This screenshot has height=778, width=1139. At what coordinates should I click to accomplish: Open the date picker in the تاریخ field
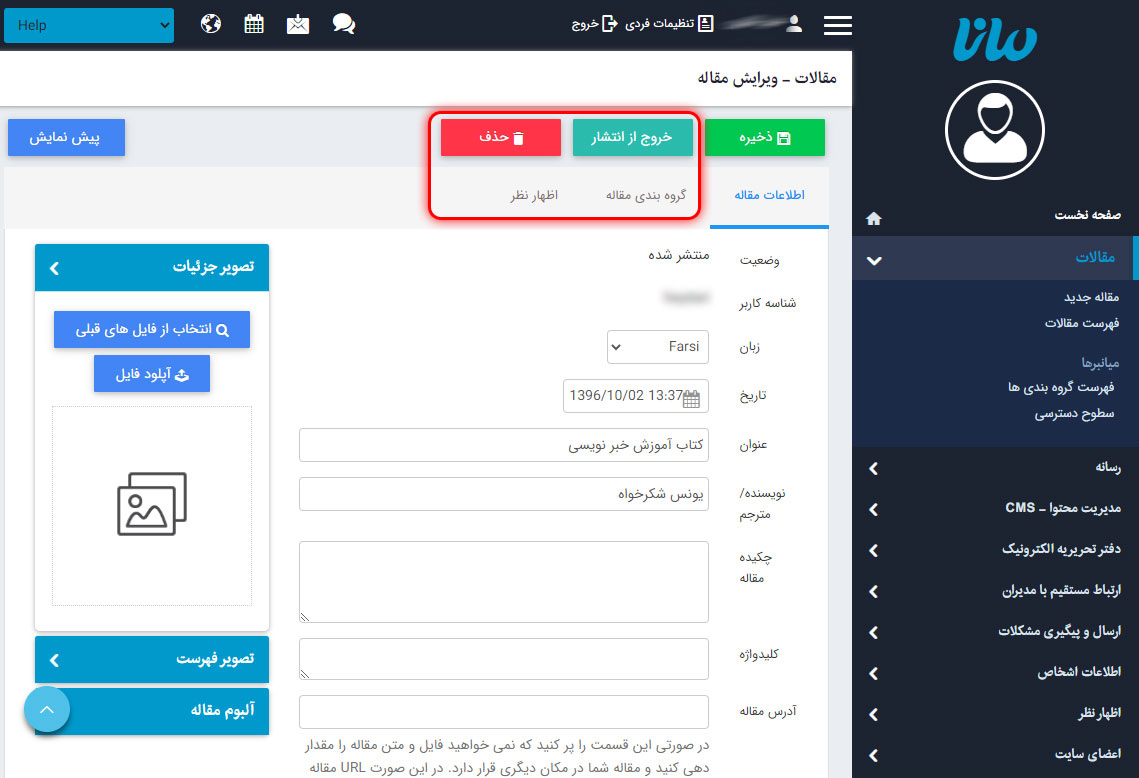tap(692, 397)
